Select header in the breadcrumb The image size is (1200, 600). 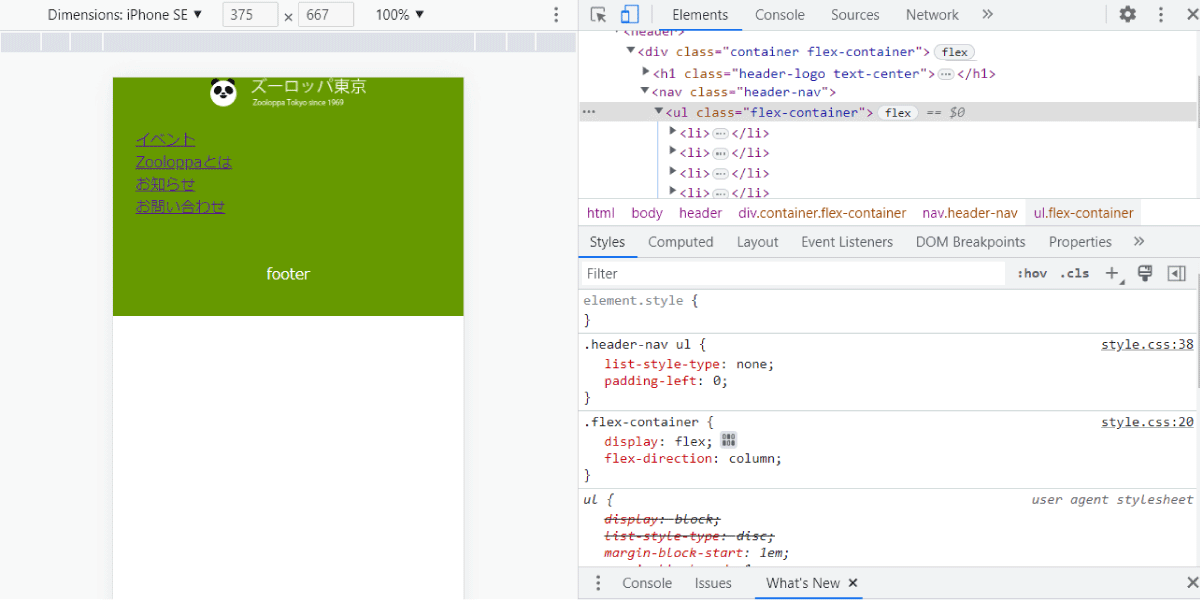(700, 213)
